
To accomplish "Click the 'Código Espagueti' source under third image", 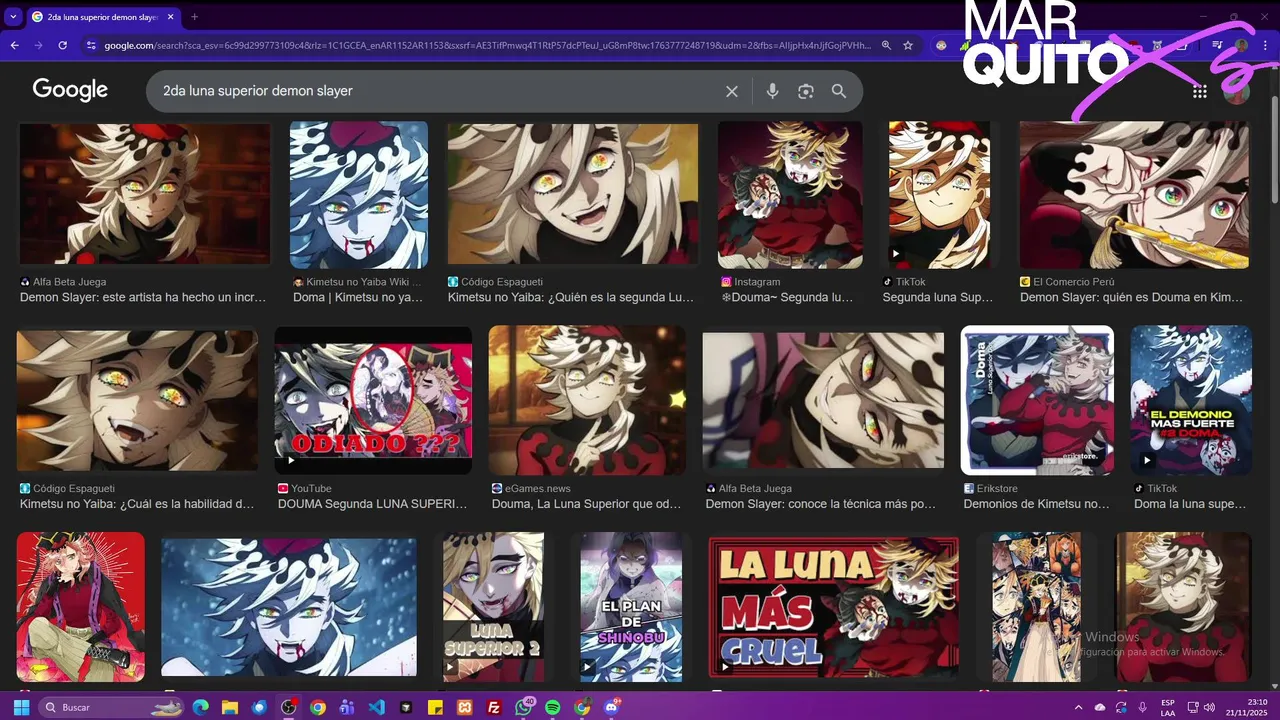I will pos(501,282).
